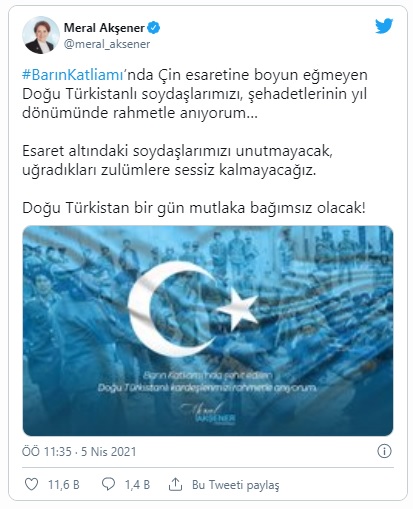
Task: Click the blue verified badge
Action: [154, 28]
